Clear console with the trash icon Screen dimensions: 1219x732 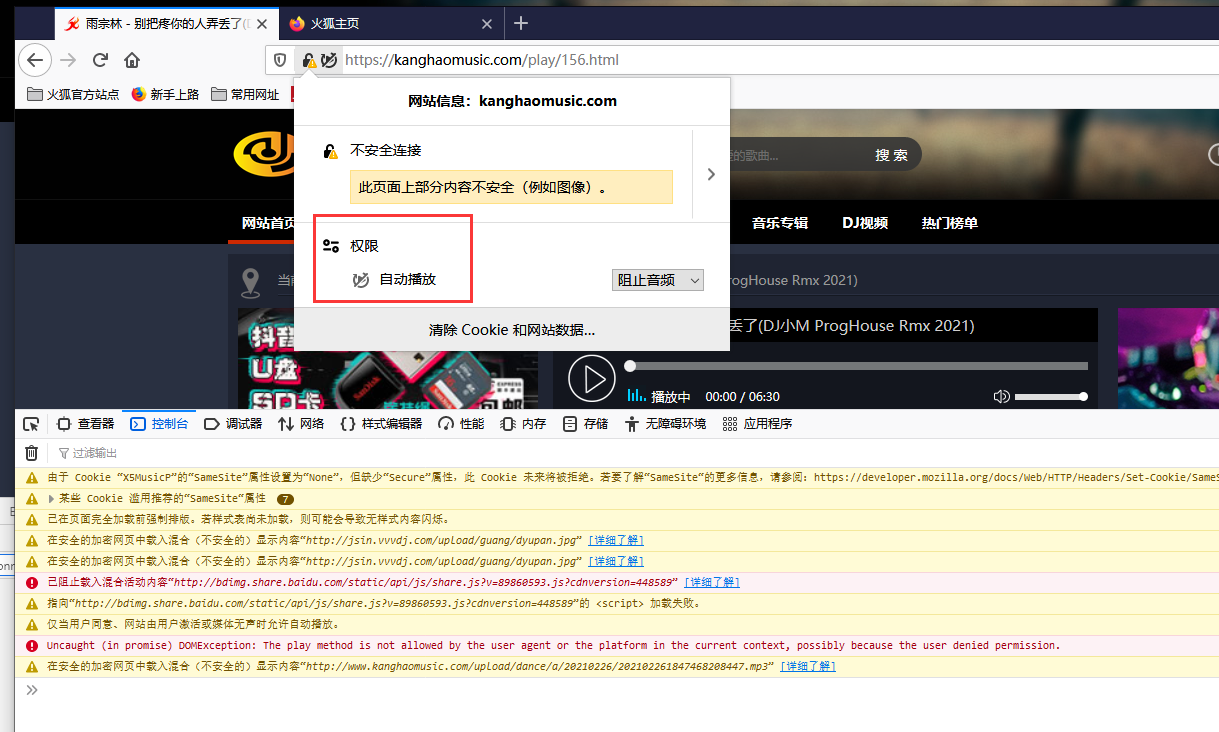click(32, 453)
